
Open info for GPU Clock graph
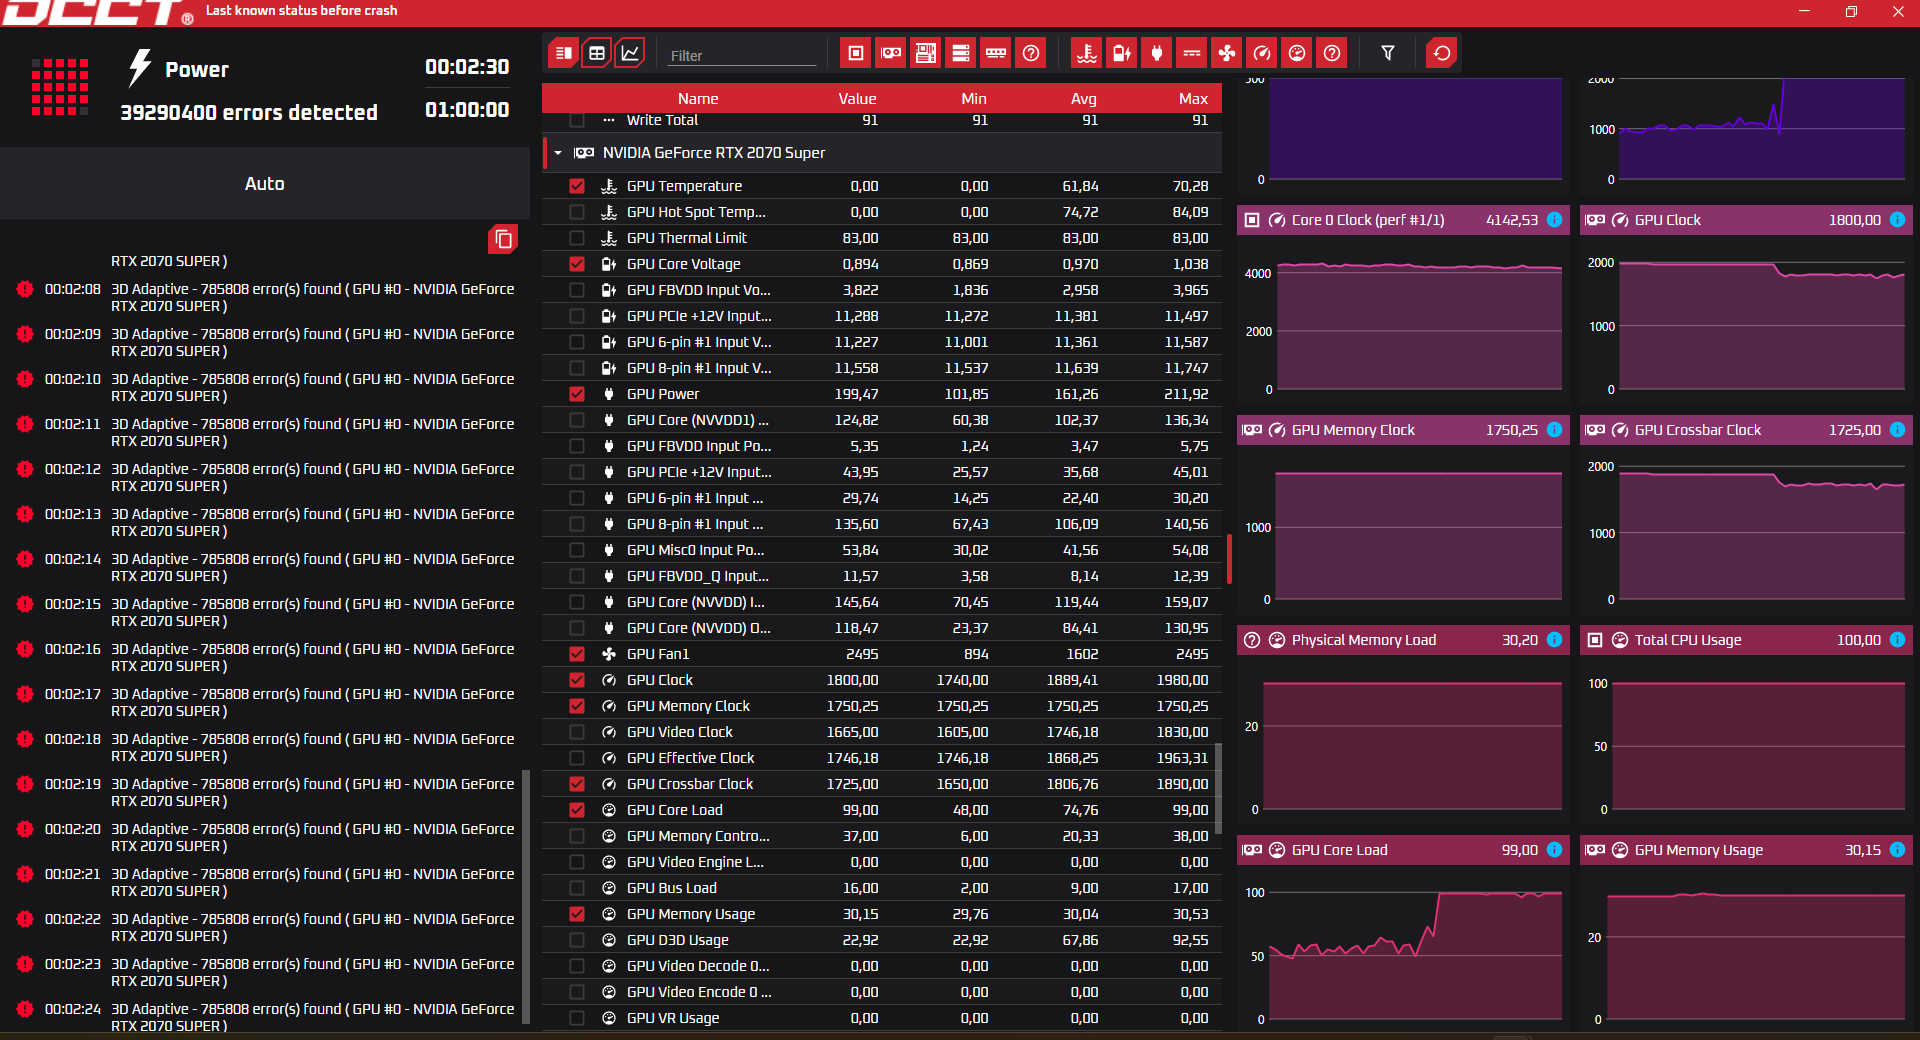[1897, 220]
